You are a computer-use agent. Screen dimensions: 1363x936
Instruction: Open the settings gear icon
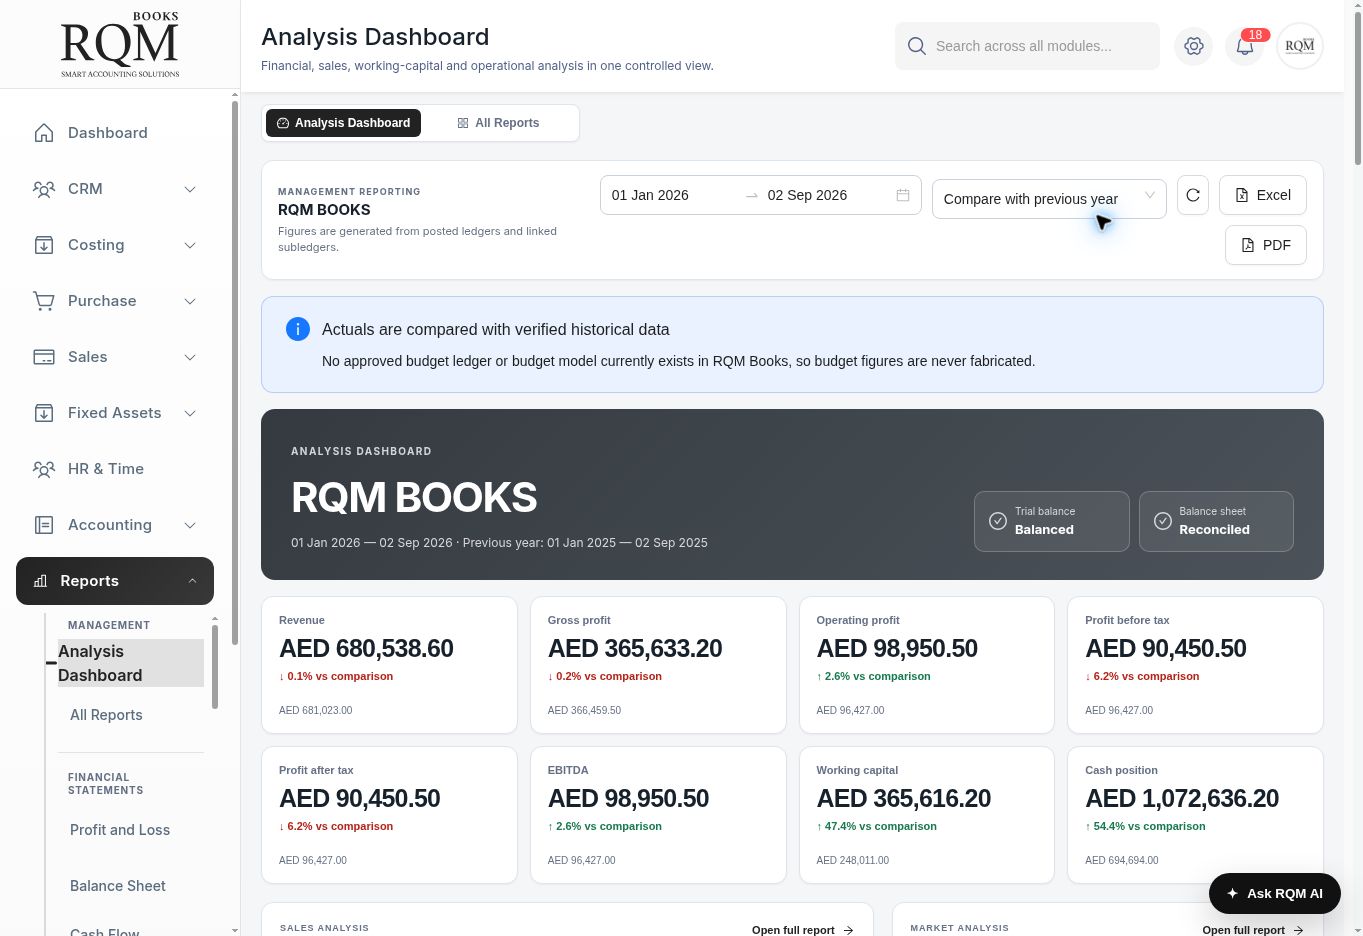[x=1193, y=46]
